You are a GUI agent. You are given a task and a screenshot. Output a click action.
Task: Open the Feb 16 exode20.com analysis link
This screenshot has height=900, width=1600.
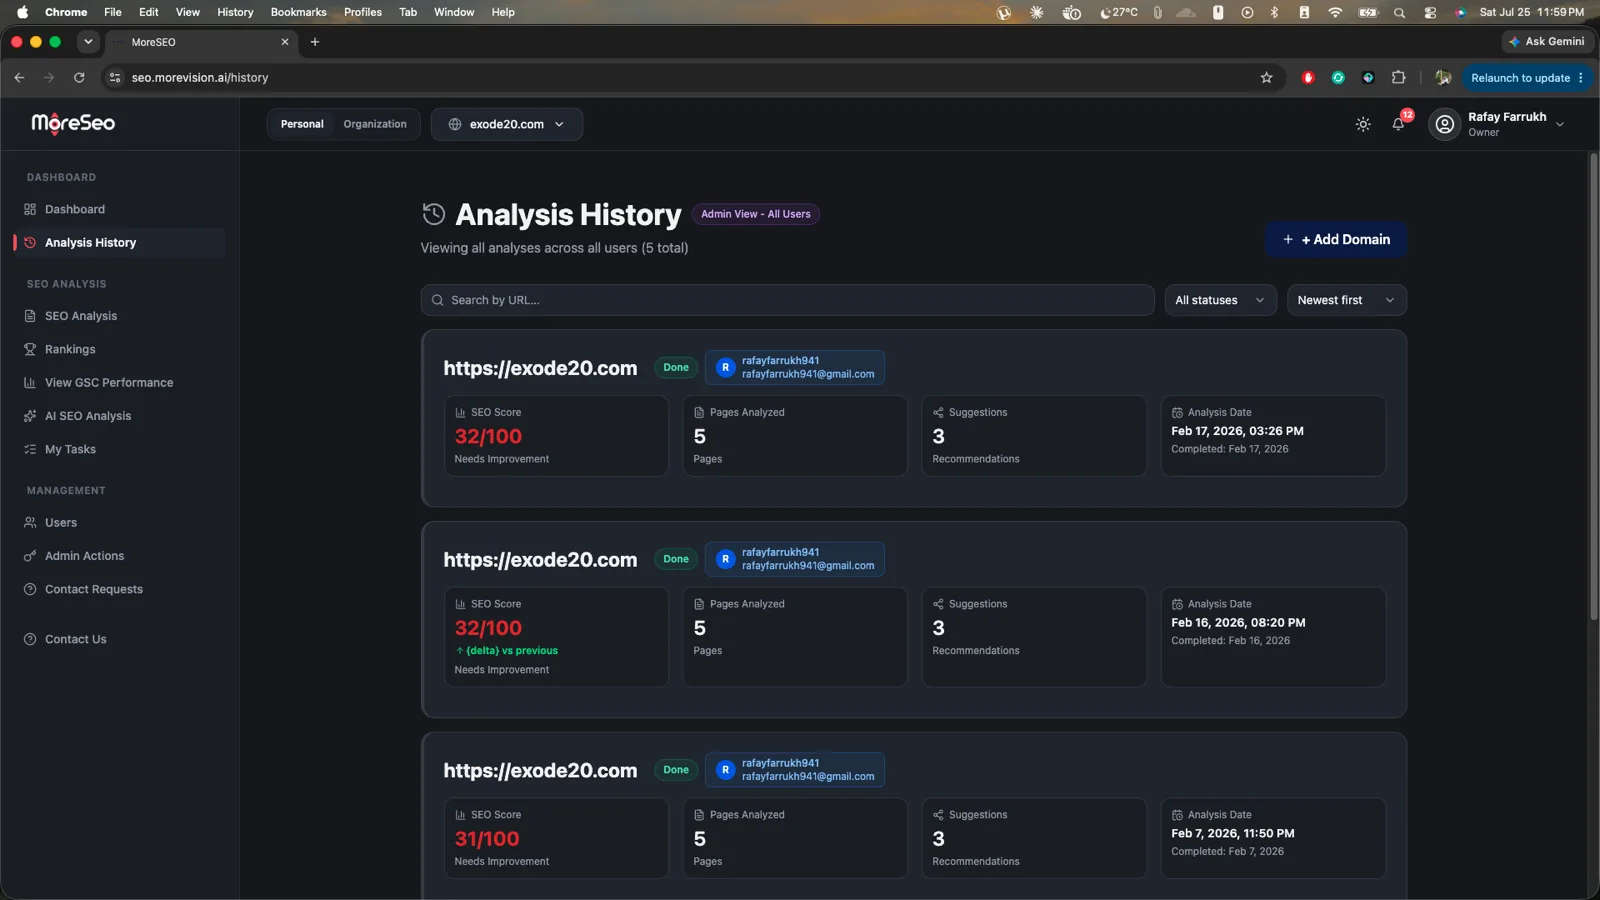coord(540,560)
